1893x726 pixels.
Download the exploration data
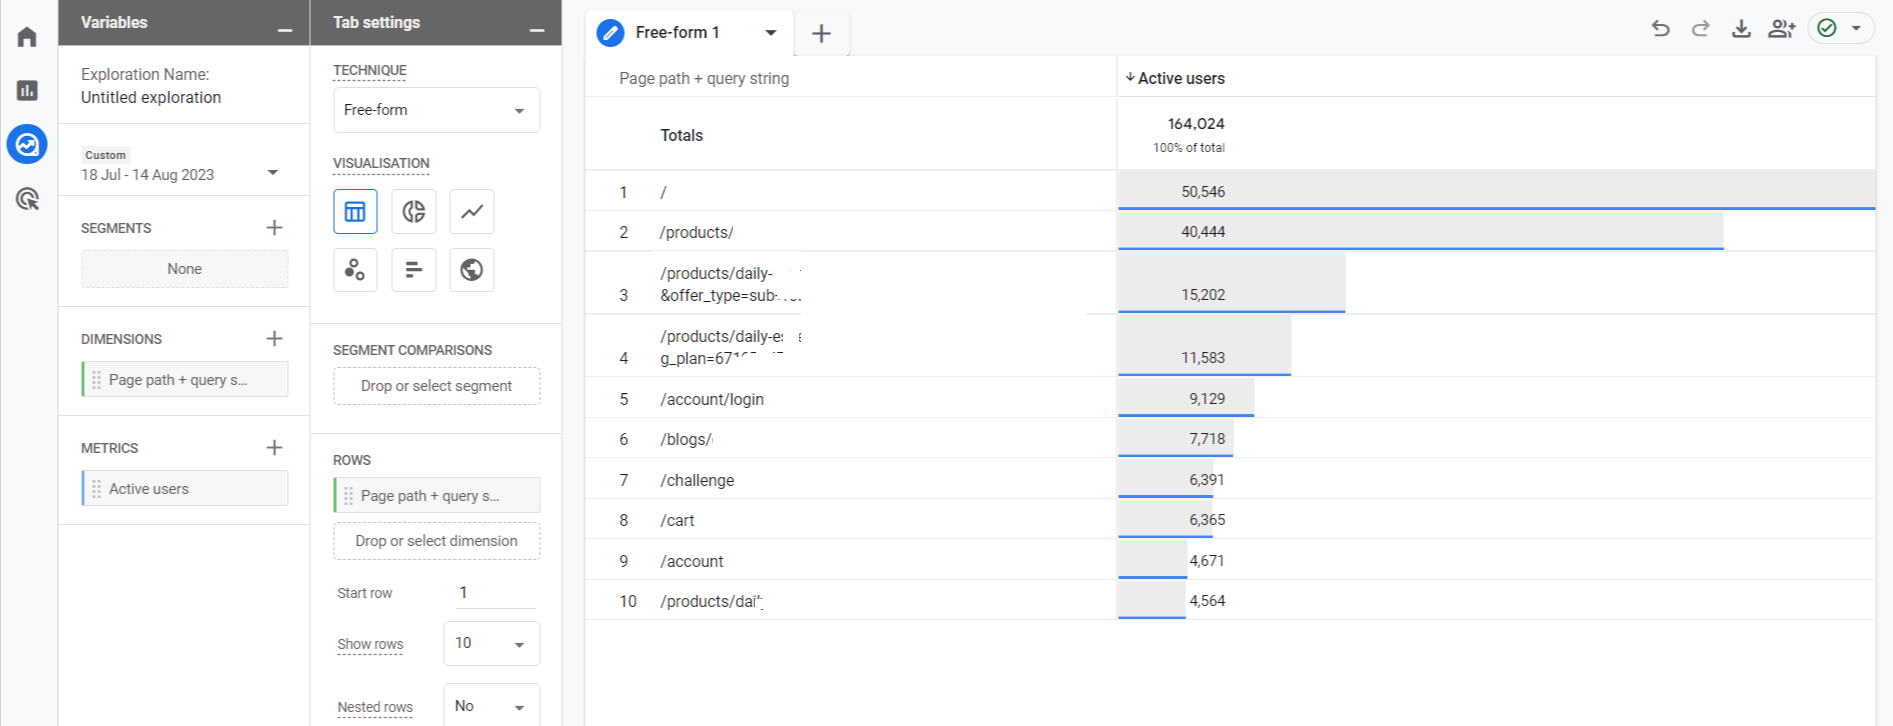point(1741,28)
